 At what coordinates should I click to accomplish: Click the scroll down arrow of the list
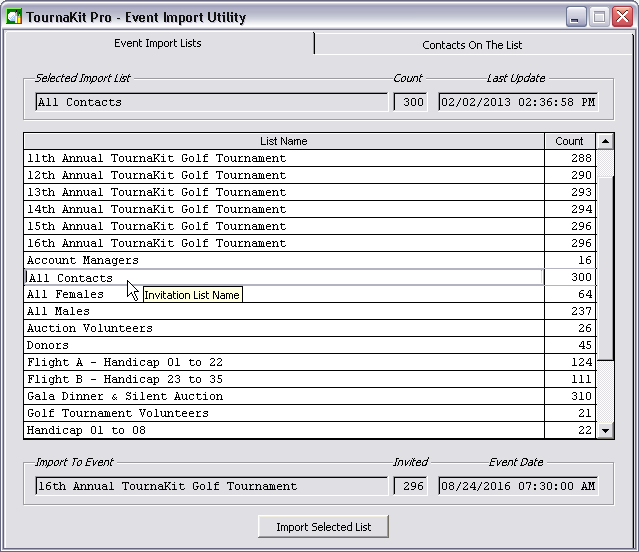[605, 431]
